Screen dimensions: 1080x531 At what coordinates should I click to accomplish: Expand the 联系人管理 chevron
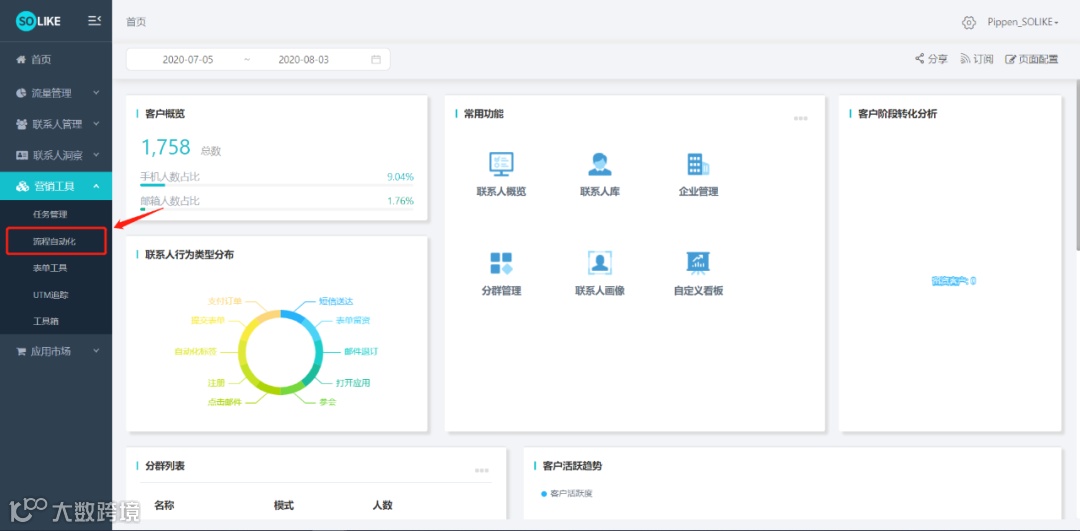96,124
